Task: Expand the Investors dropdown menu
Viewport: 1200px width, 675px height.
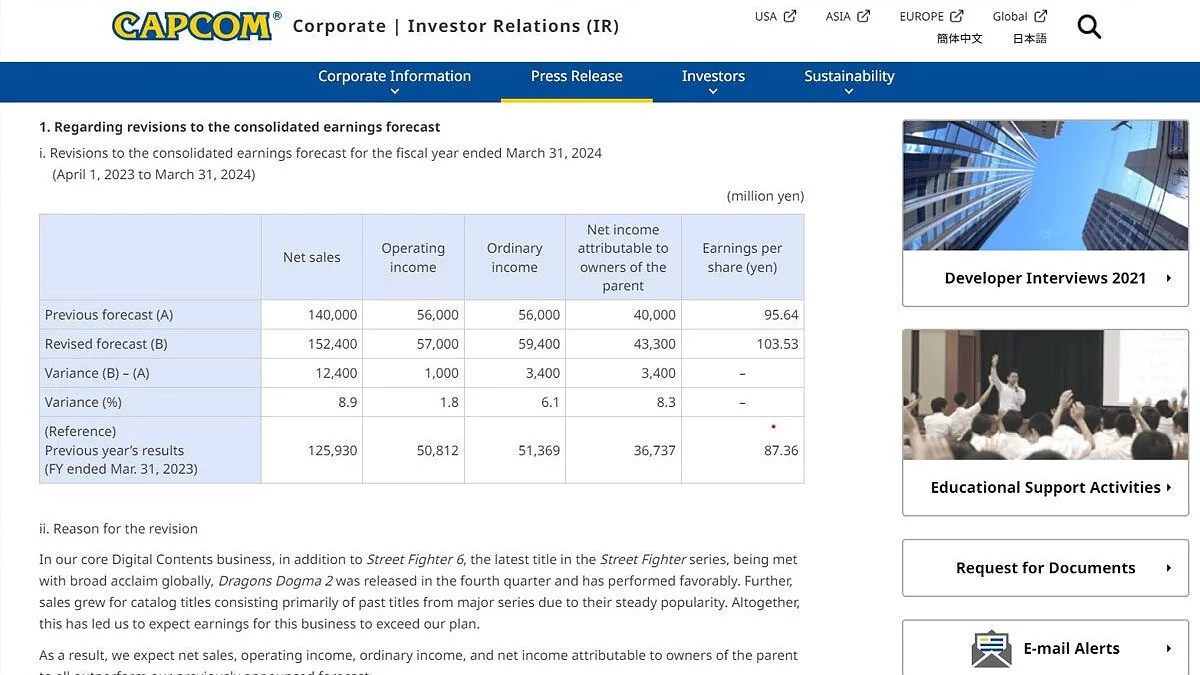Action: tap(713, 91)
